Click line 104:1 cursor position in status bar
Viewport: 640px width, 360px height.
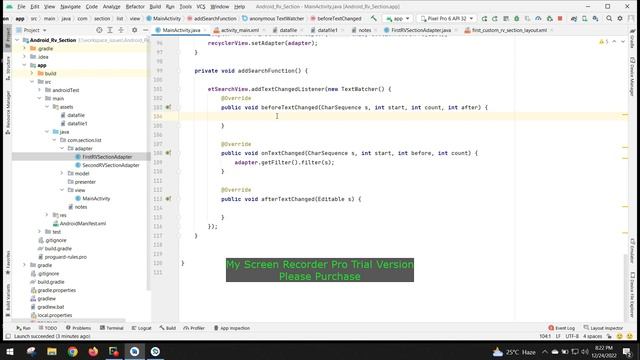pyautogui.click(x=545, y=336)
